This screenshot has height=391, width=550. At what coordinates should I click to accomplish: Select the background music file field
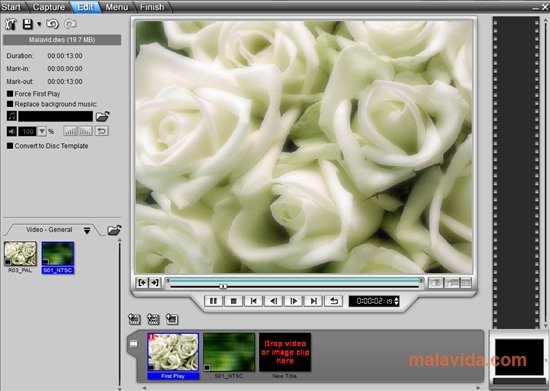coord(55,116)
